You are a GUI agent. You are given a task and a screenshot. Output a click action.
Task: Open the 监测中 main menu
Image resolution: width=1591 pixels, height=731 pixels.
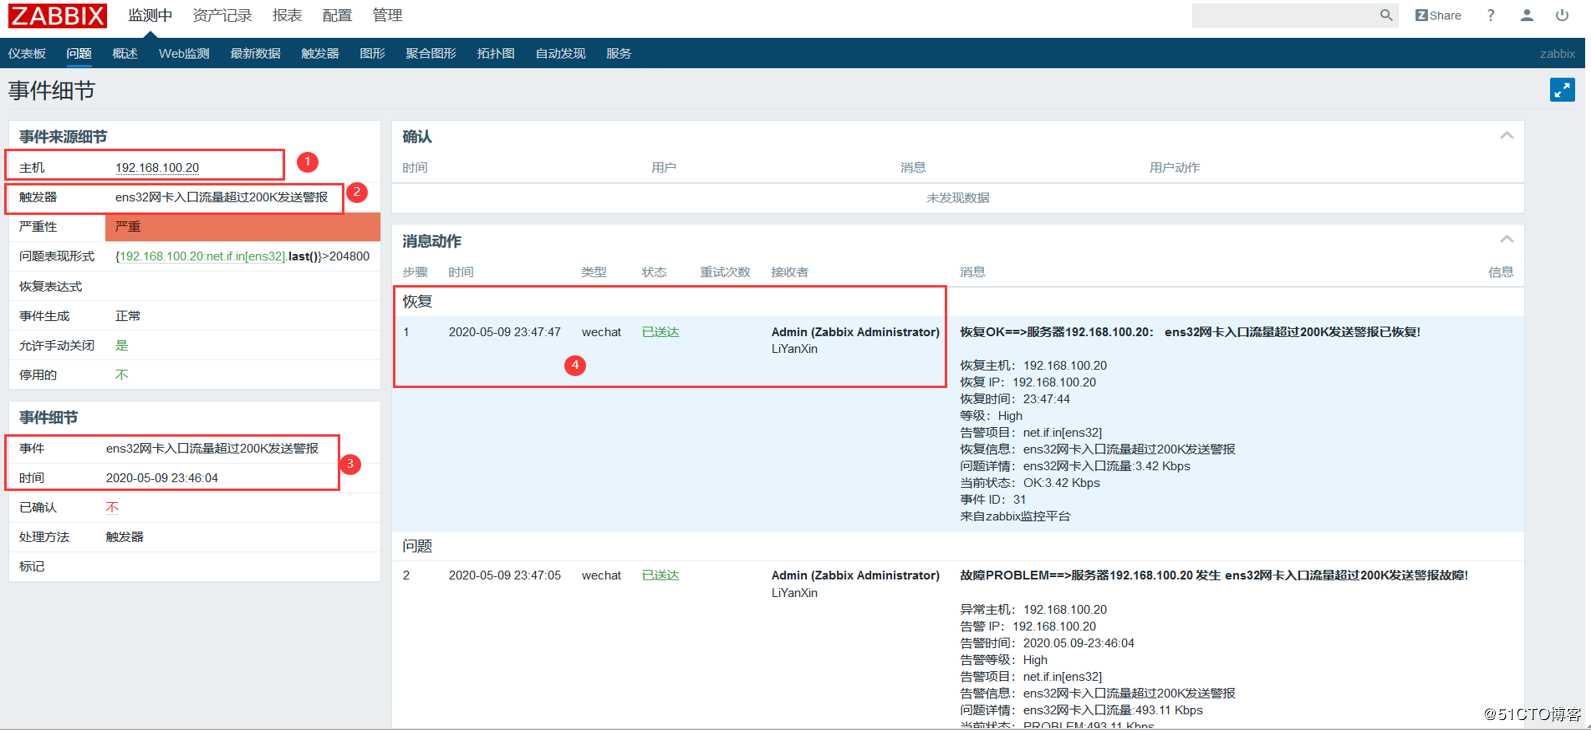150,15
